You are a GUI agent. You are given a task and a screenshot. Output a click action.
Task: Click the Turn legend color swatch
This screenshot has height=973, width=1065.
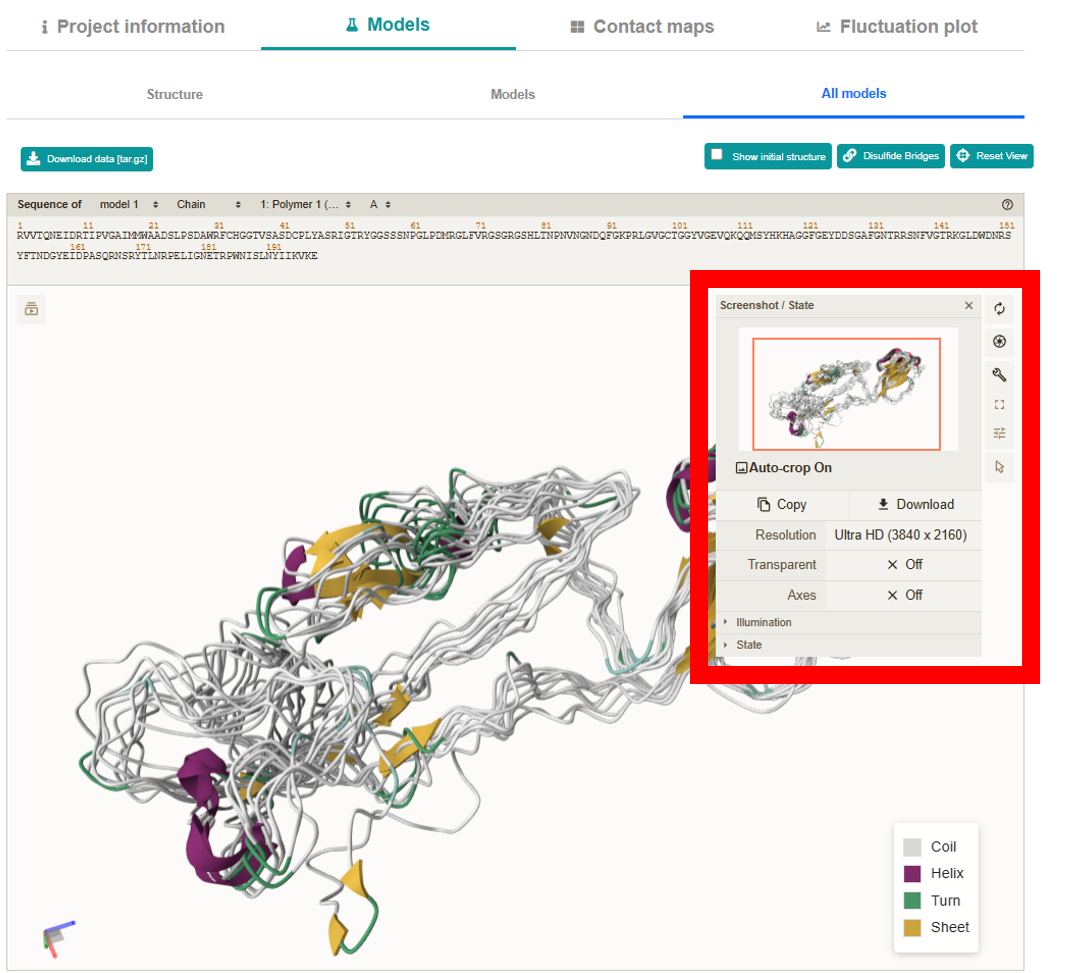[912, 901]
